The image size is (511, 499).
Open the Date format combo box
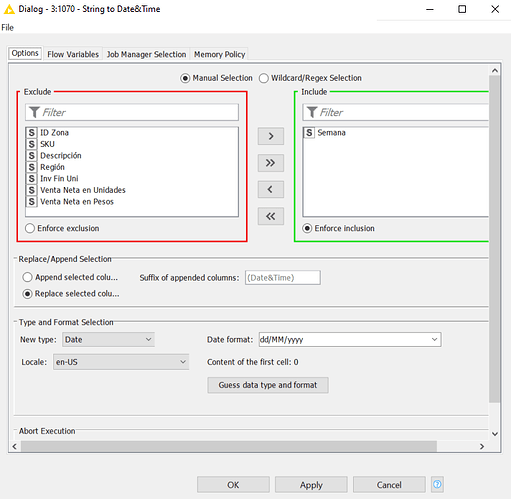[350, 339]
